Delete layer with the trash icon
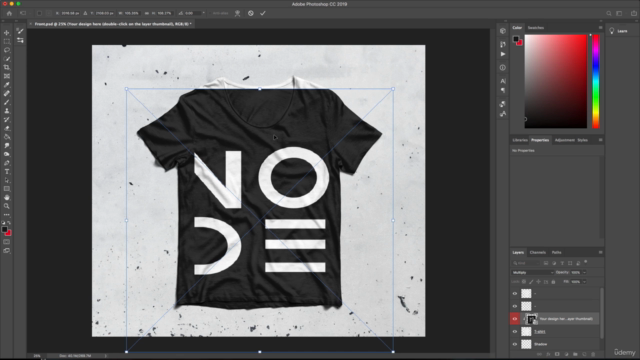The height and width of the screenshot is (360, 640). [593, 354]
